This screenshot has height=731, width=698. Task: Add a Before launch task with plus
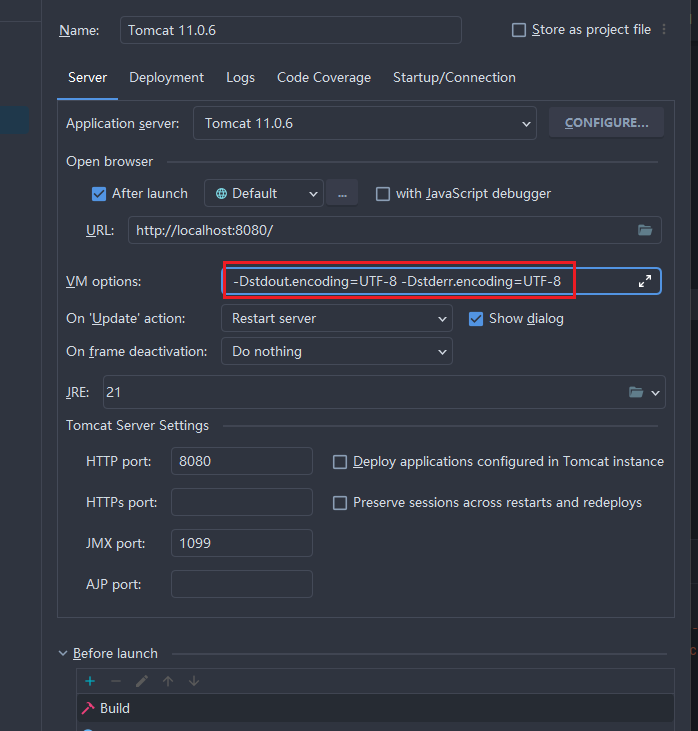[90, 681]
